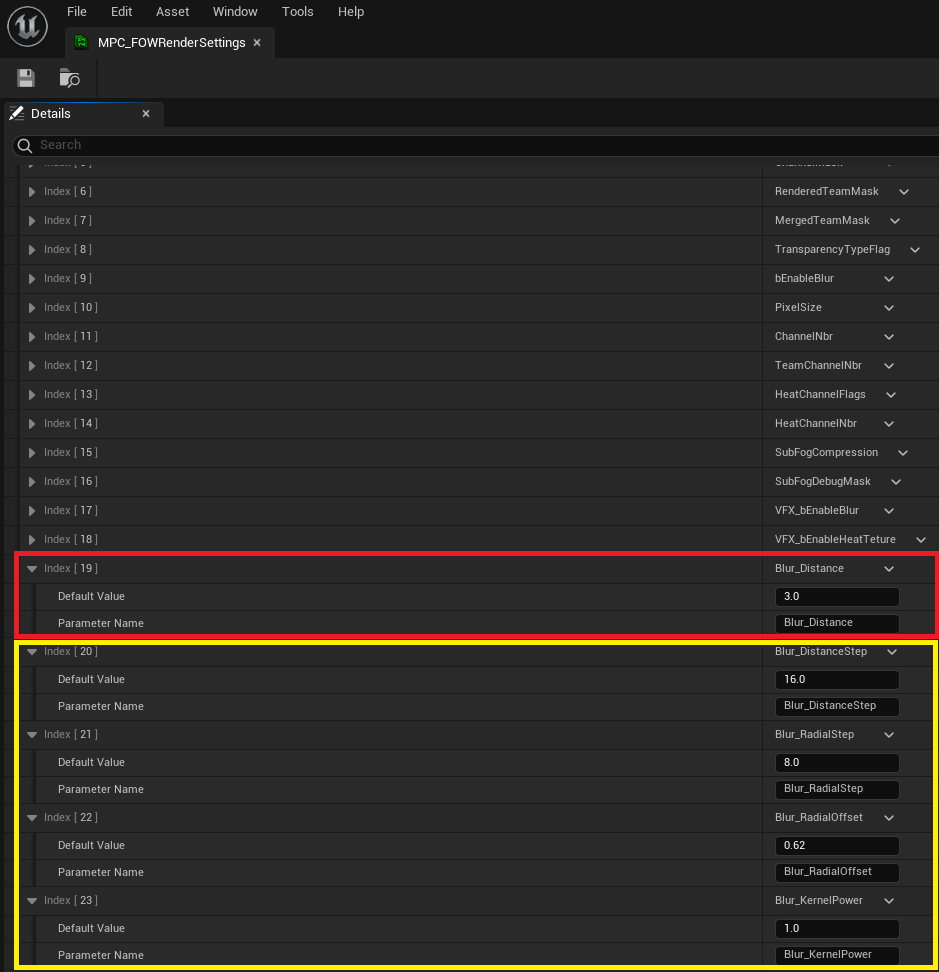This screenshot has height=972, width=939.
Task: Open the Asset menu
Action: [x=172, y=12]
